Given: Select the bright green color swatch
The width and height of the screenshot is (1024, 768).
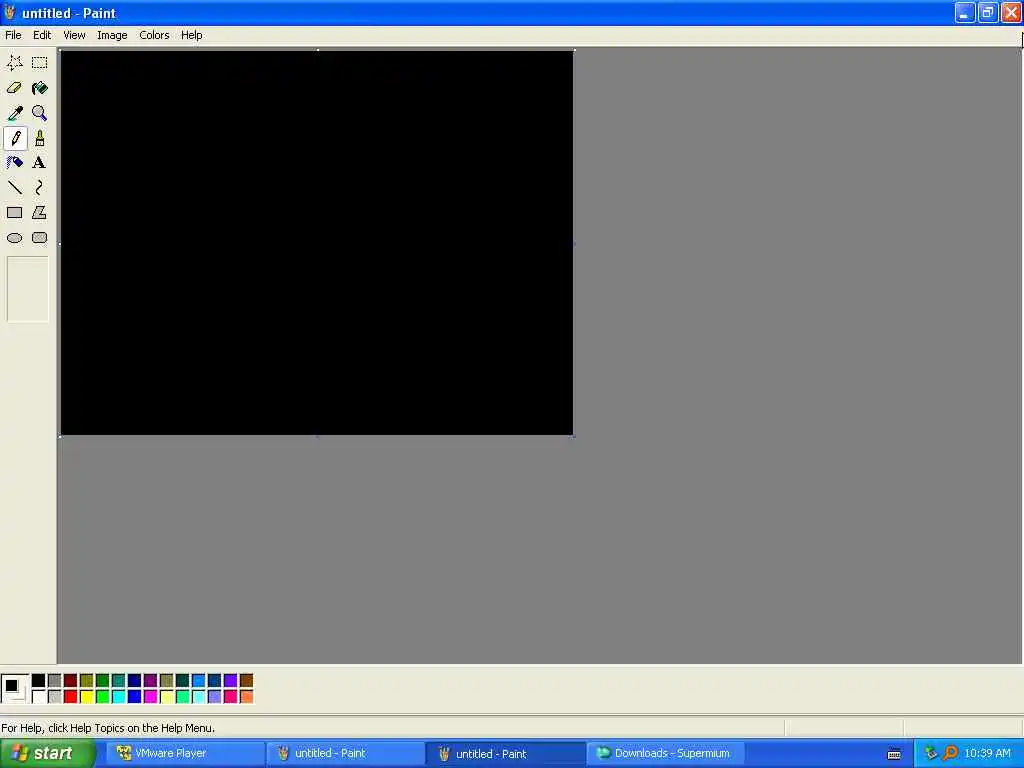Looking at the screenshot, I should 103,697.
